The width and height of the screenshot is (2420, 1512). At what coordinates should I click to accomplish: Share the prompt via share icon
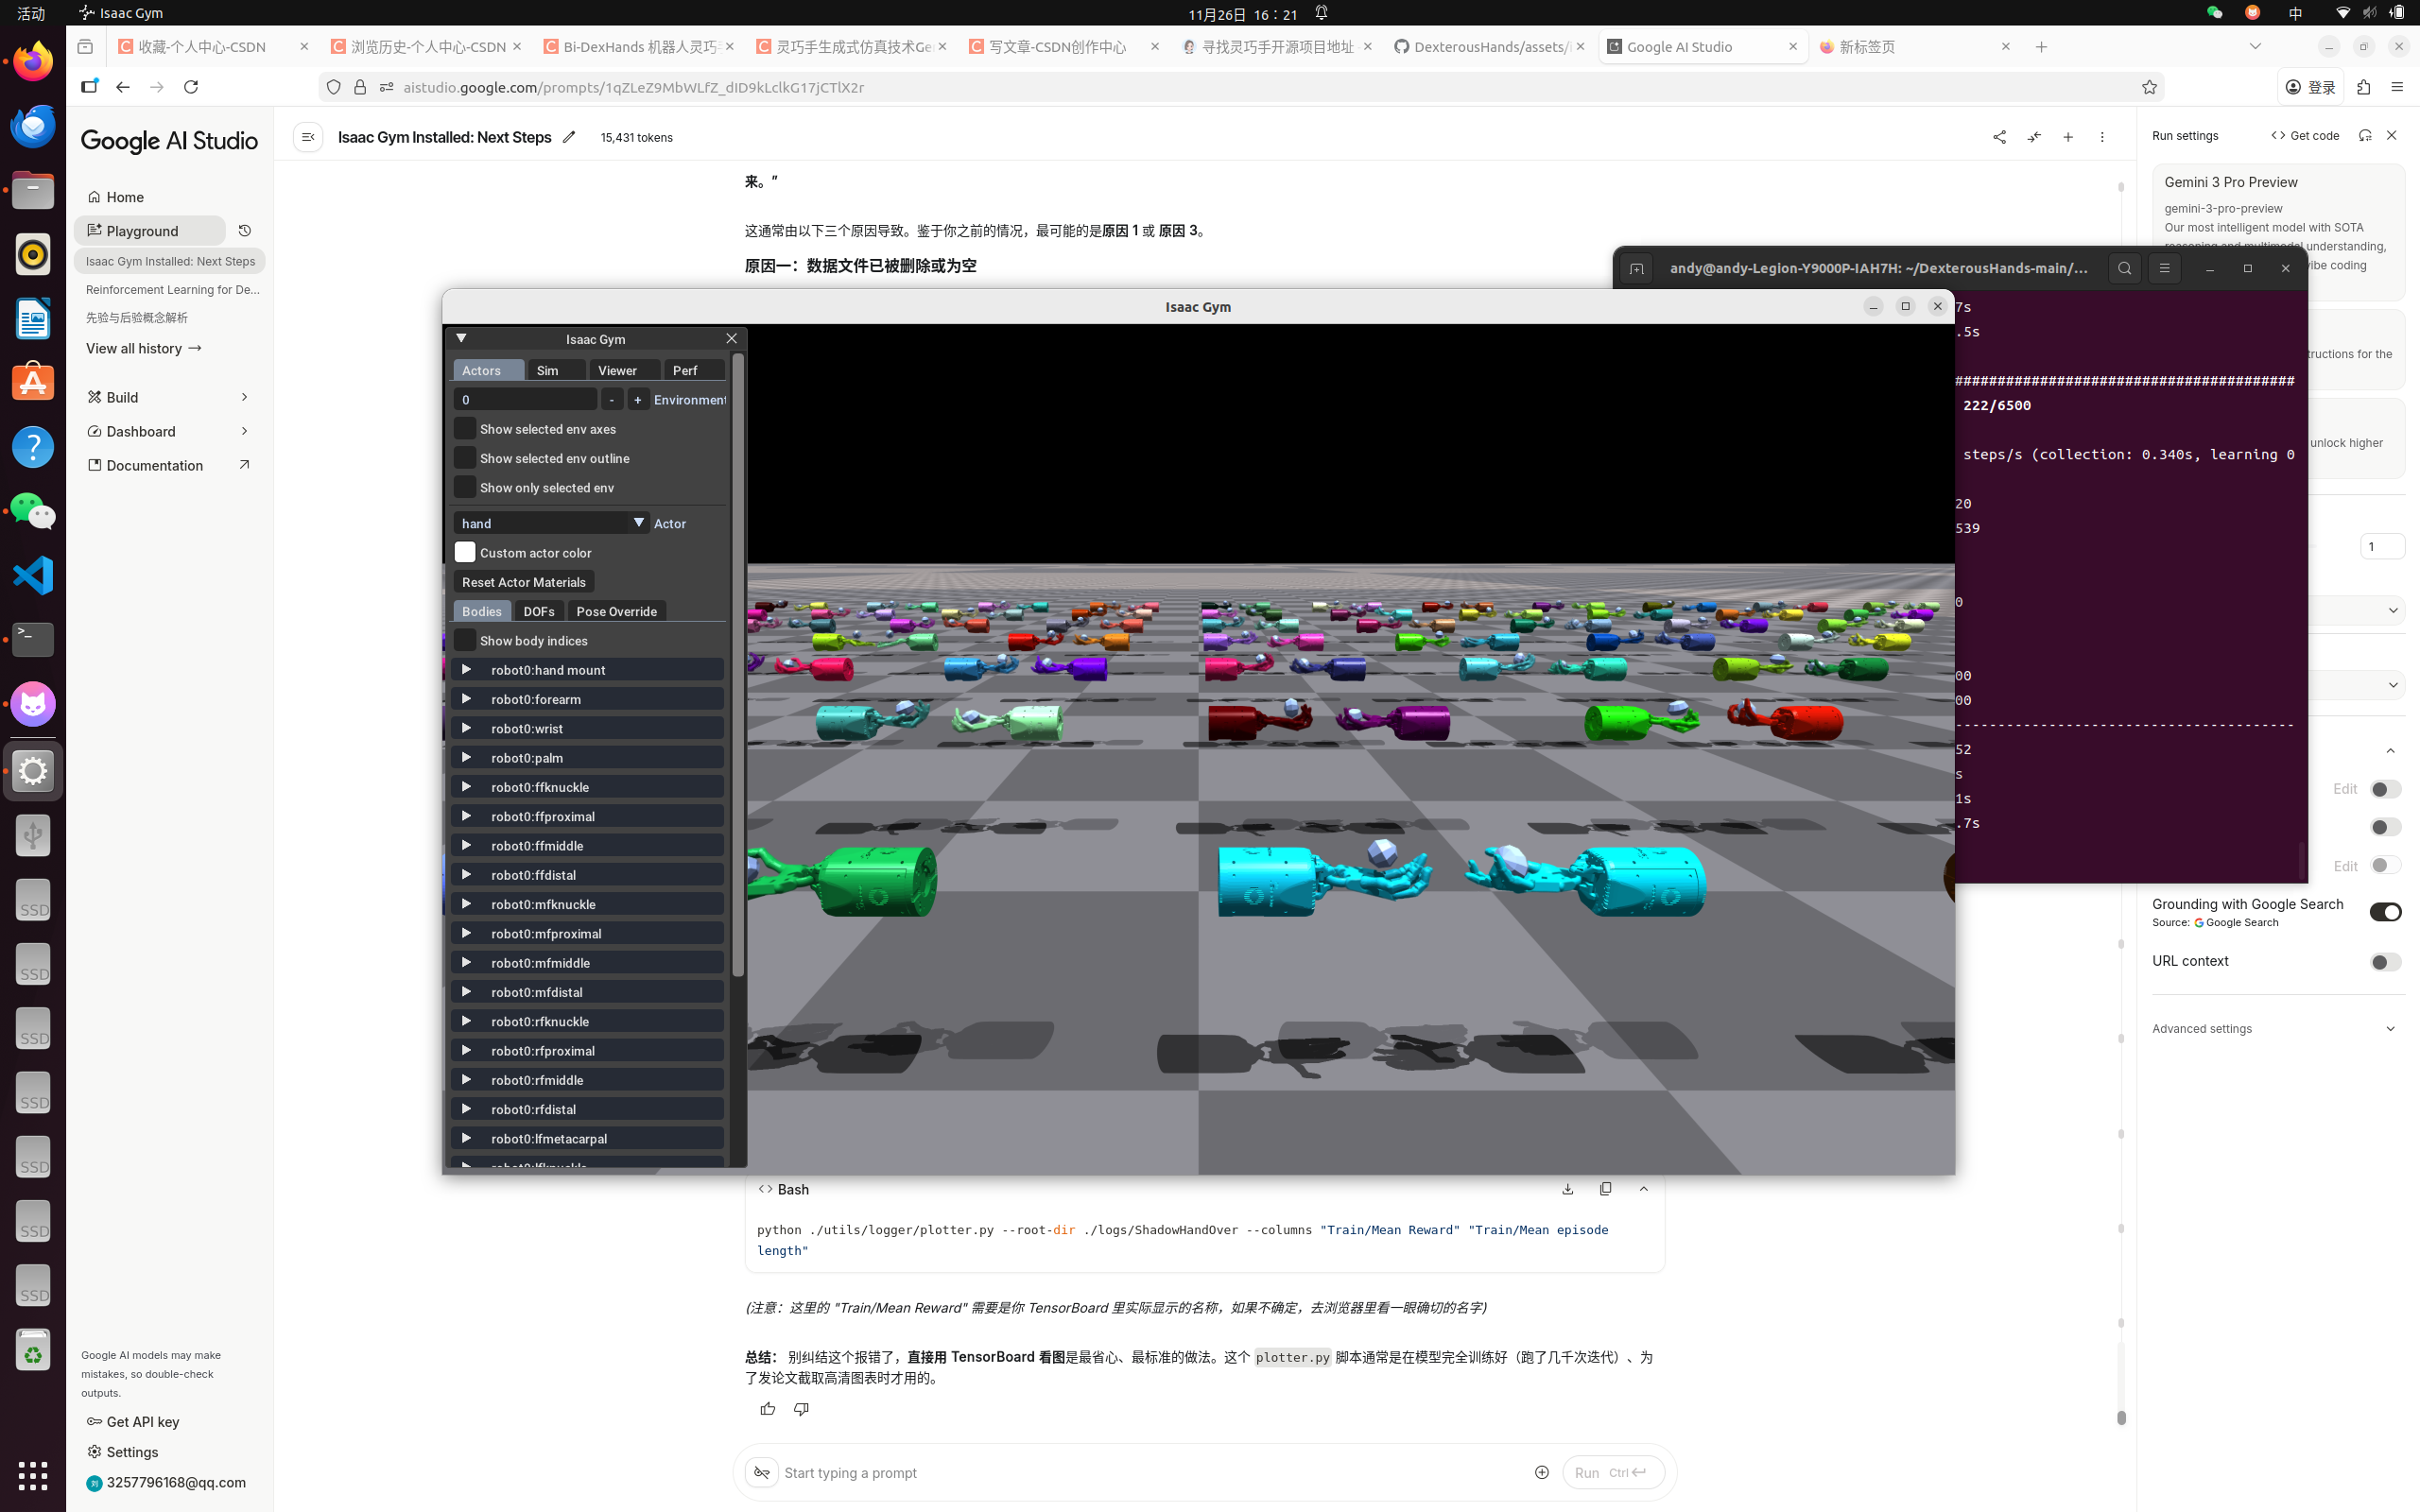(x=1999, y=137)
